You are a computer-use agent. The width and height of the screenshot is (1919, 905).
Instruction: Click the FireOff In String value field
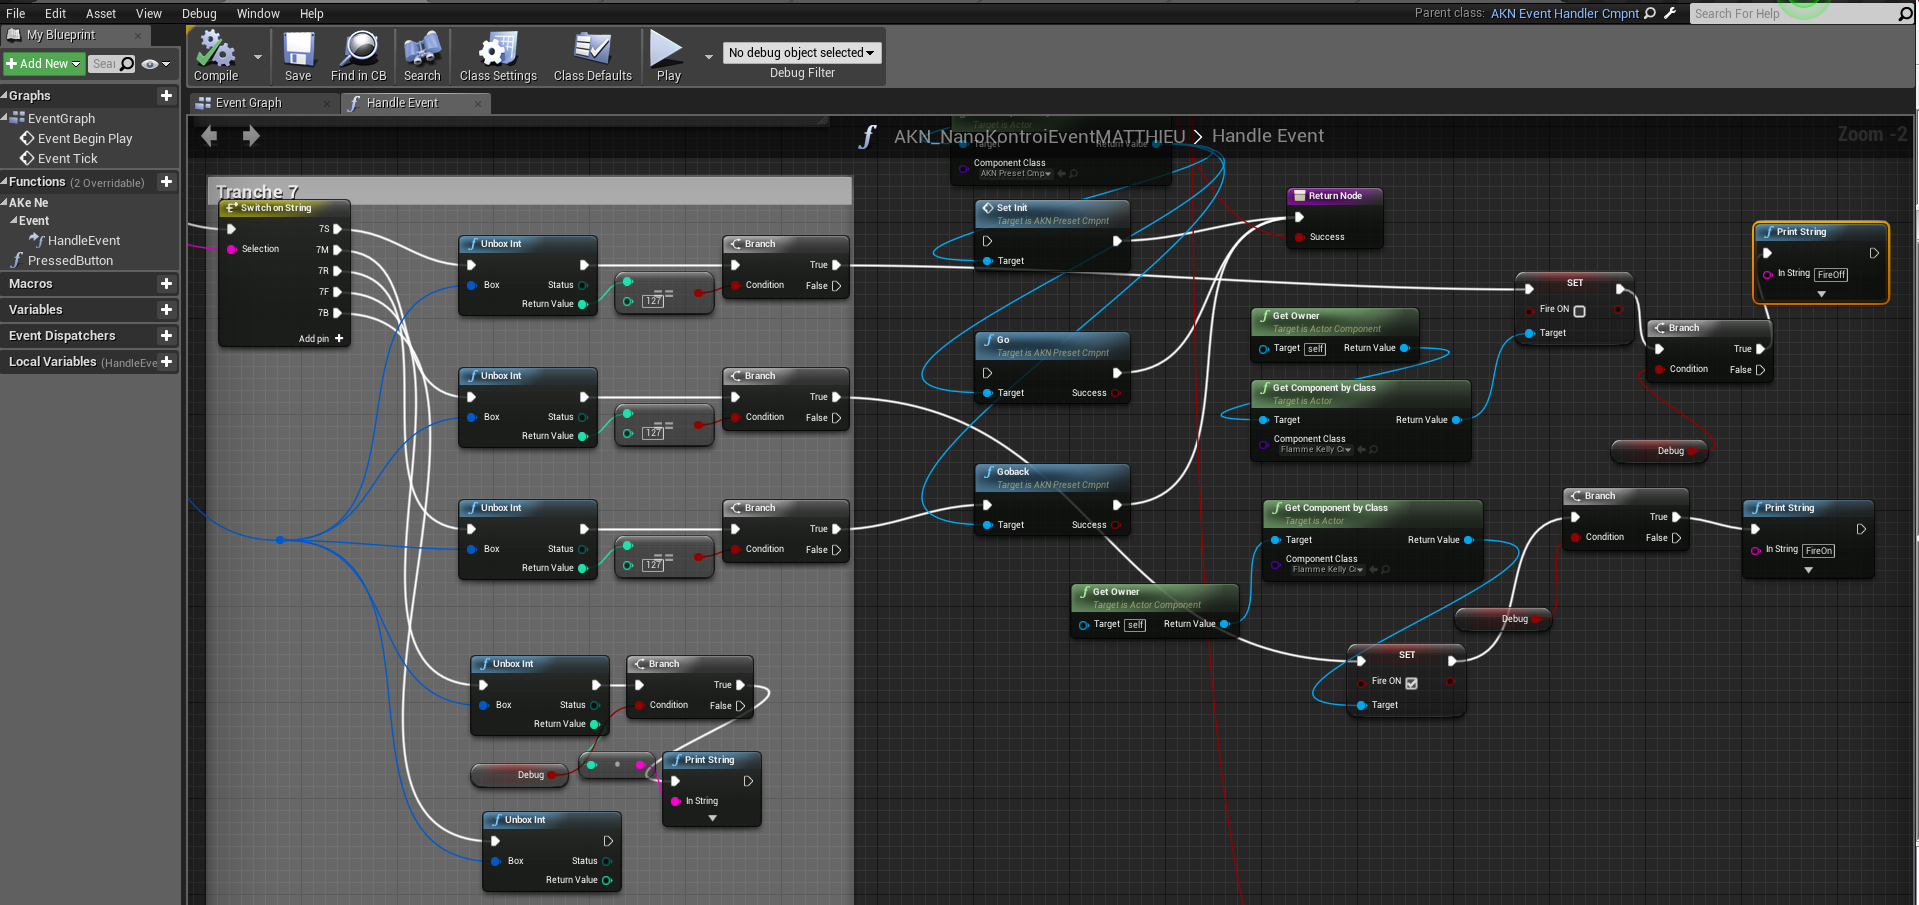click(1831, 275)
